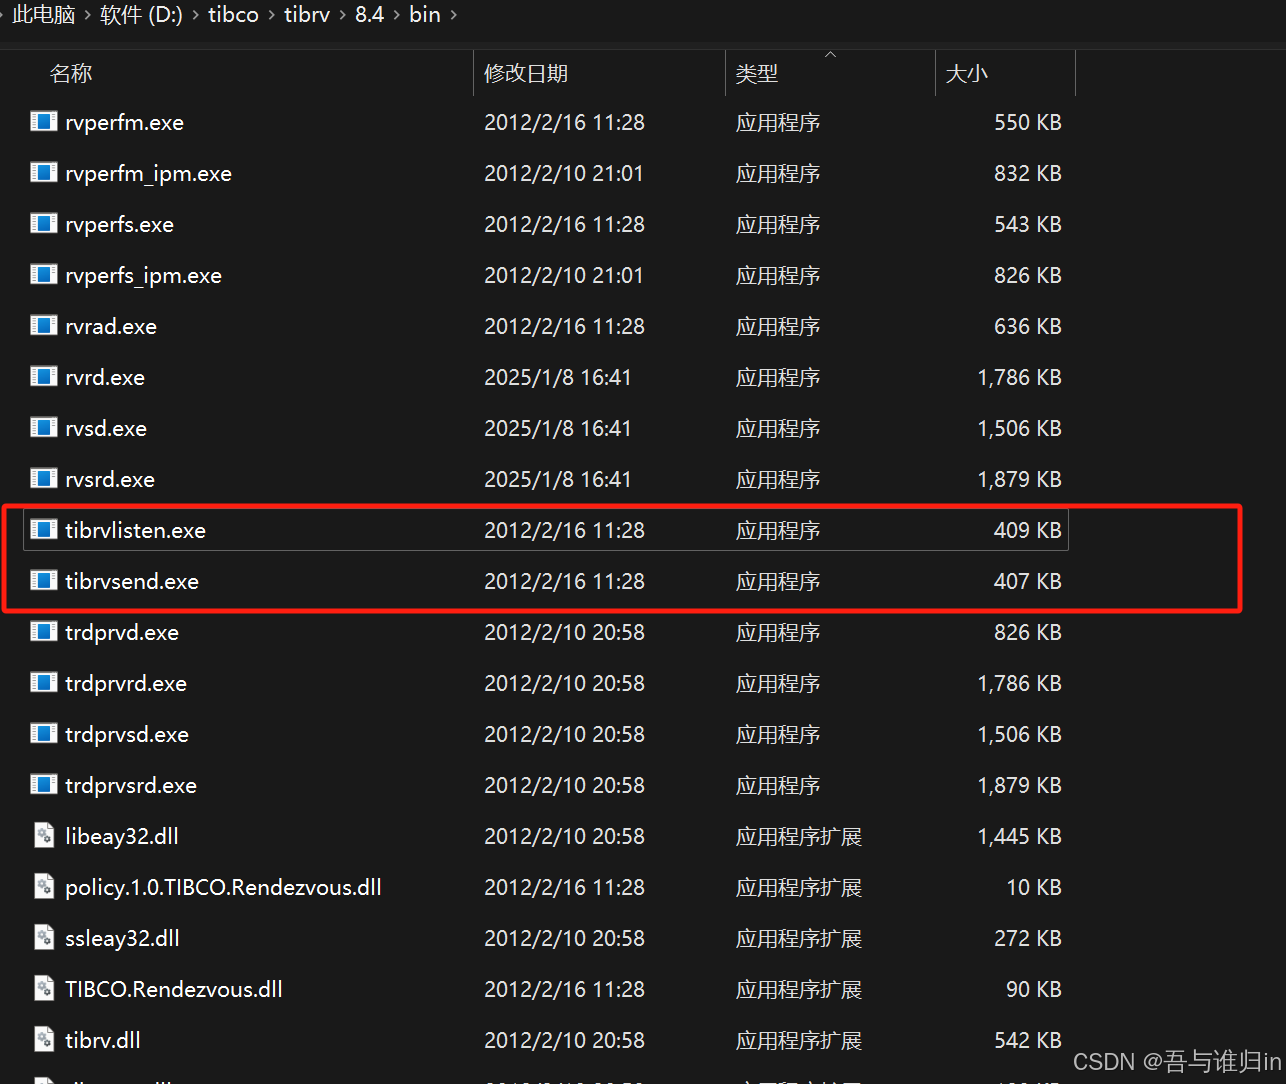The width and height of the screenshot is (1286, 1084).
Task: Click the libeay32.dll file icon
Action: [x=44, y=835]
